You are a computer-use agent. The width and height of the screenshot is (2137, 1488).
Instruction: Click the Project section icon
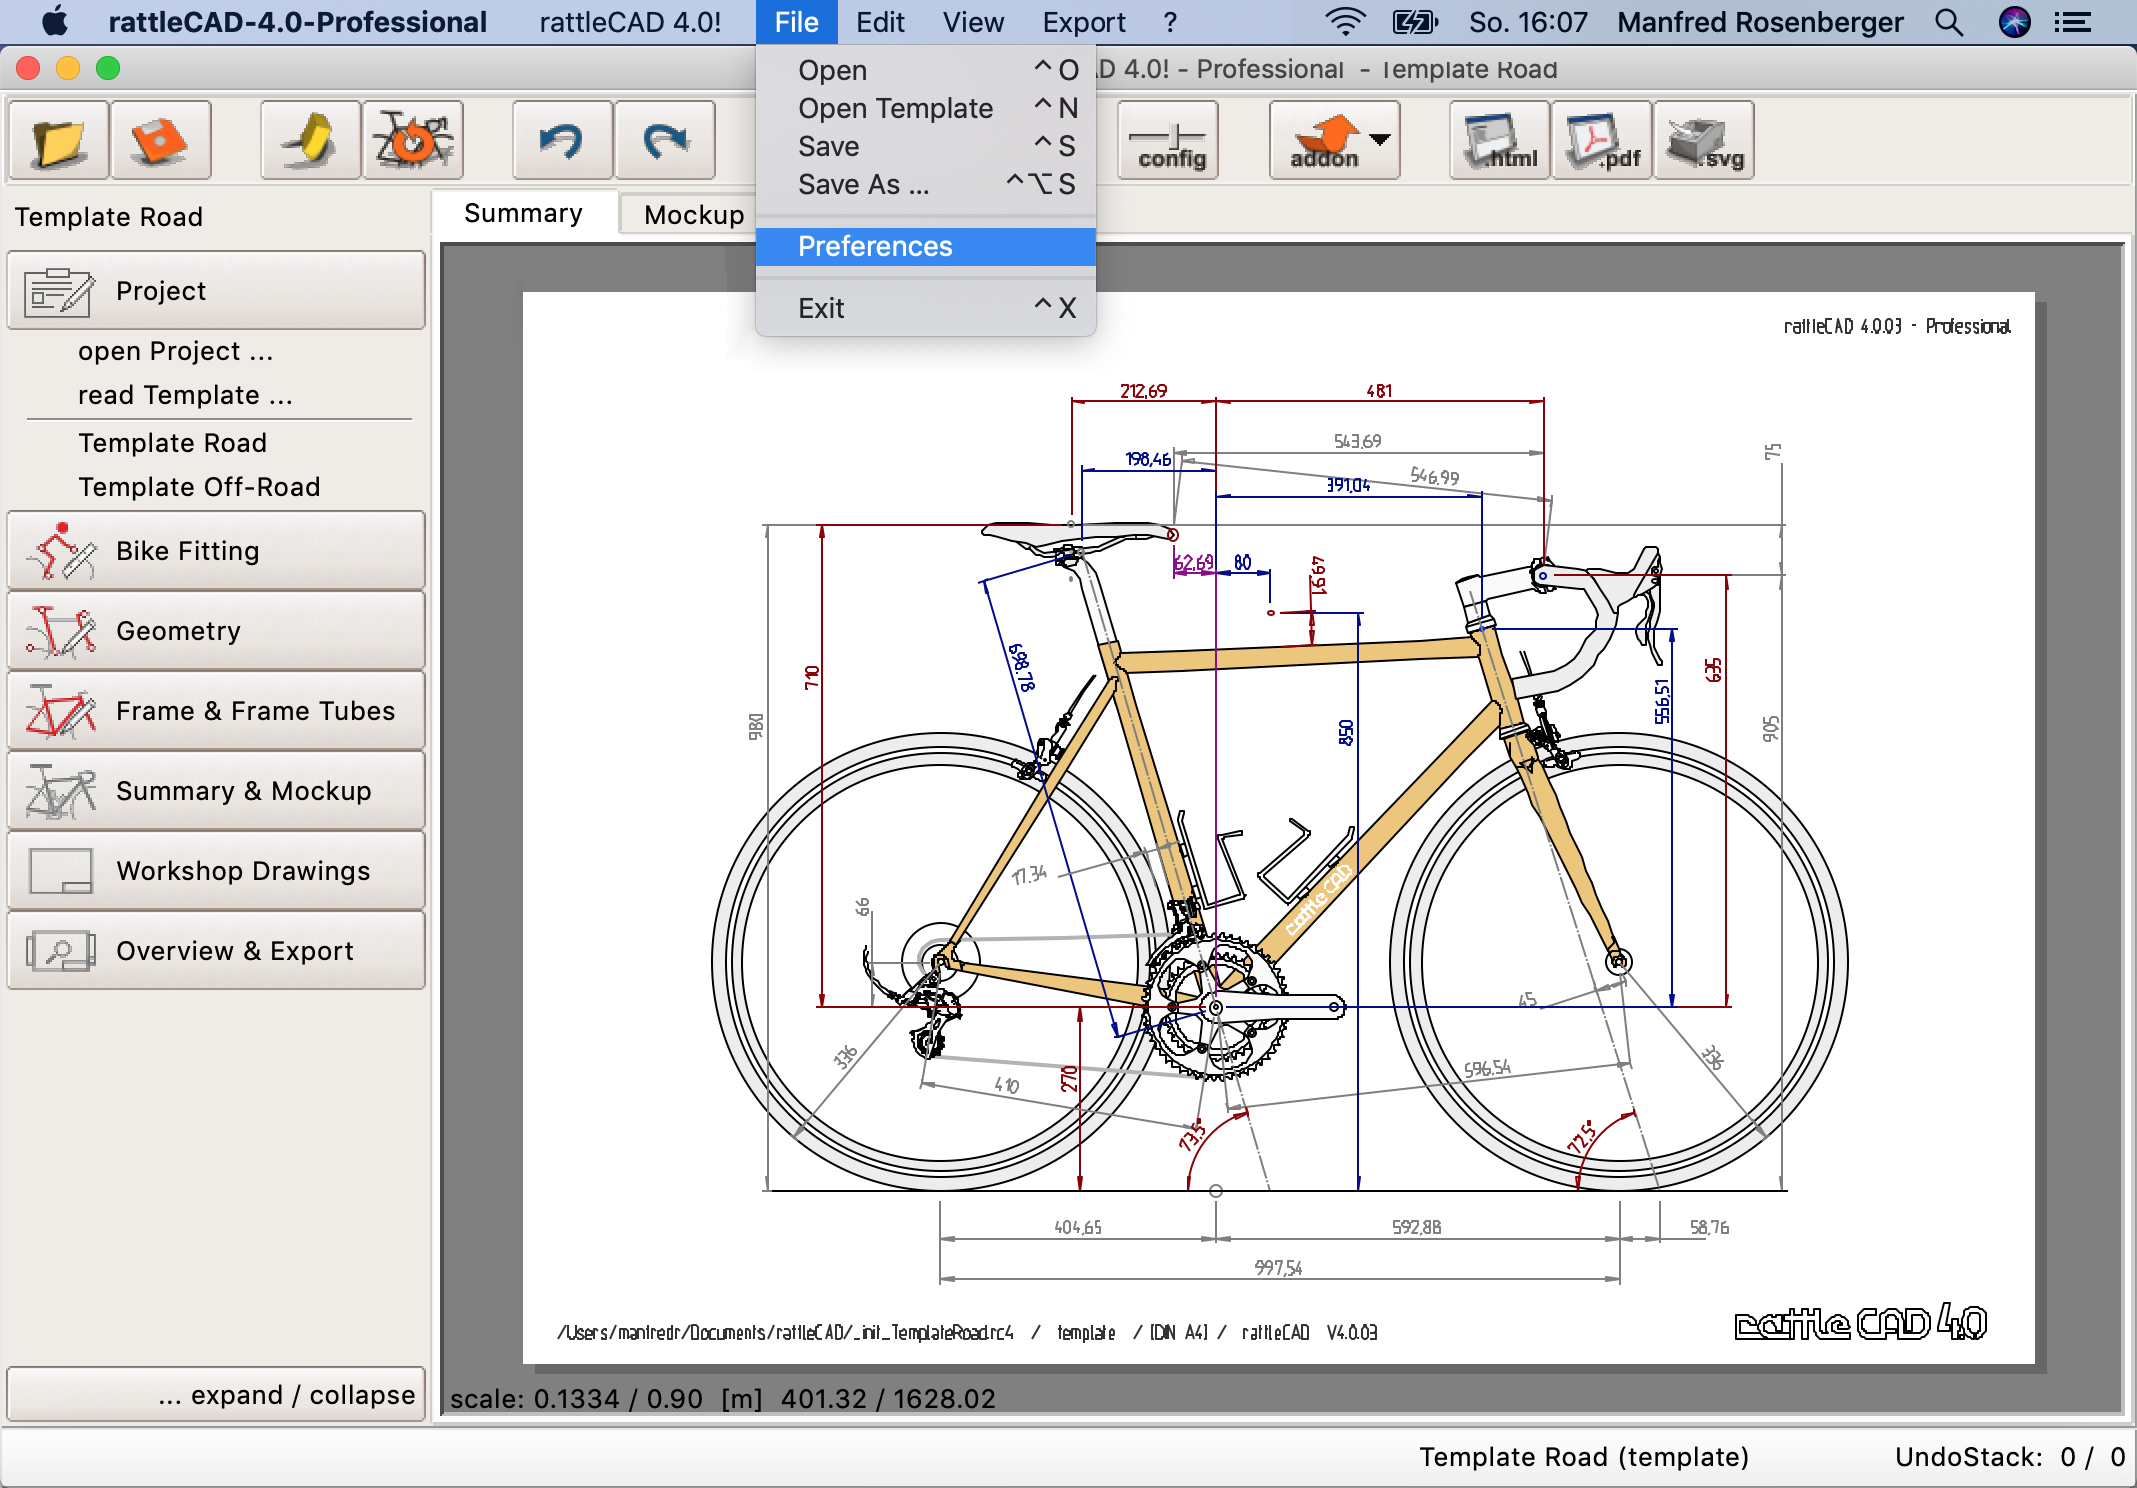point(60,291)
